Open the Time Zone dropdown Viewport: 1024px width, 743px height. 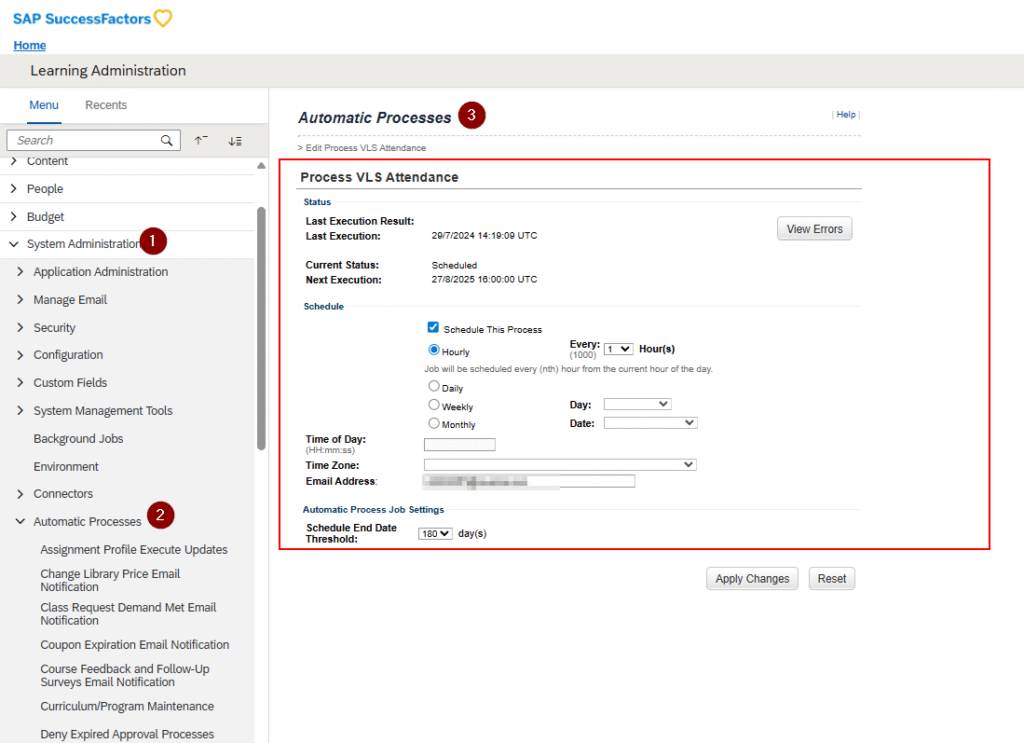[x=560, y=465]
